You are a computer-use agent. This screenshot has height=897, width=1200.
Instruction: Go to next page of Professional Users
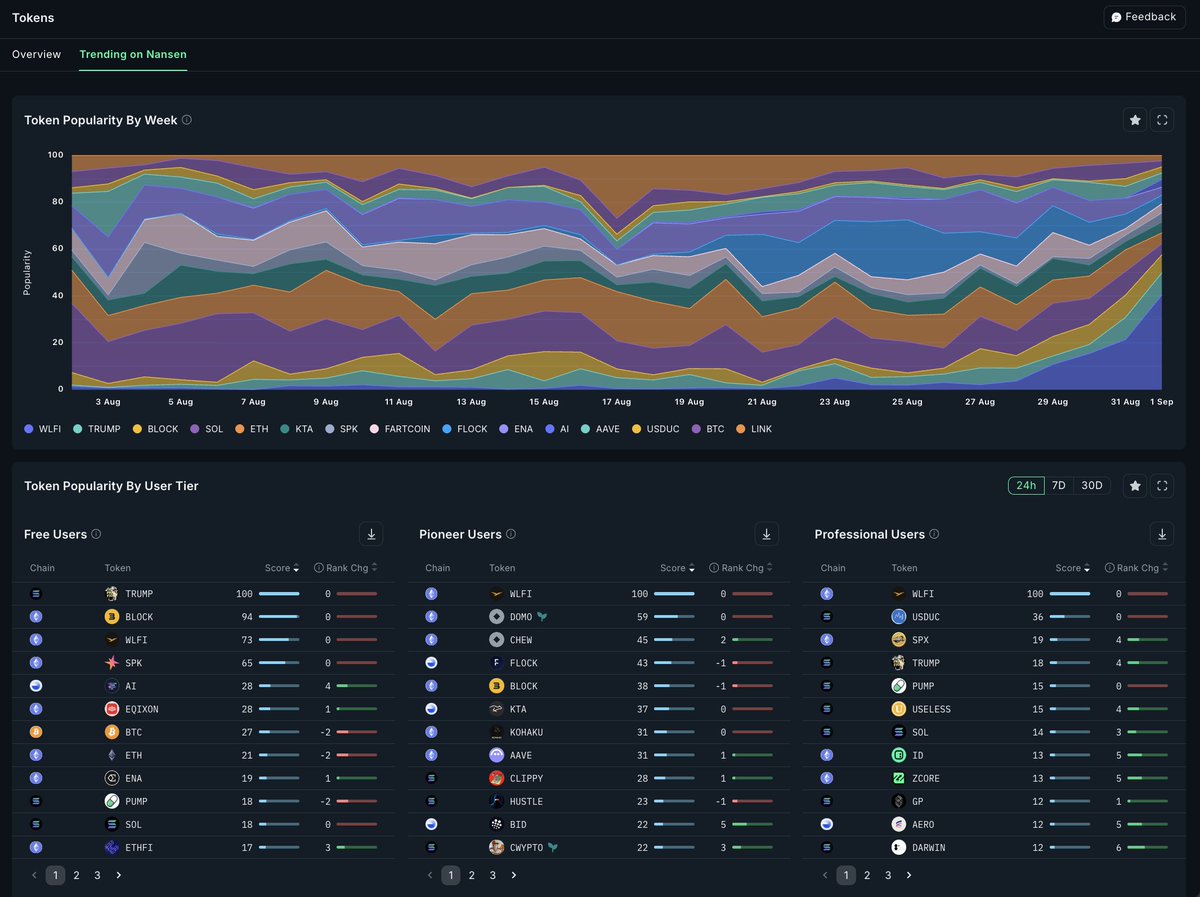[x=909, y=875]
